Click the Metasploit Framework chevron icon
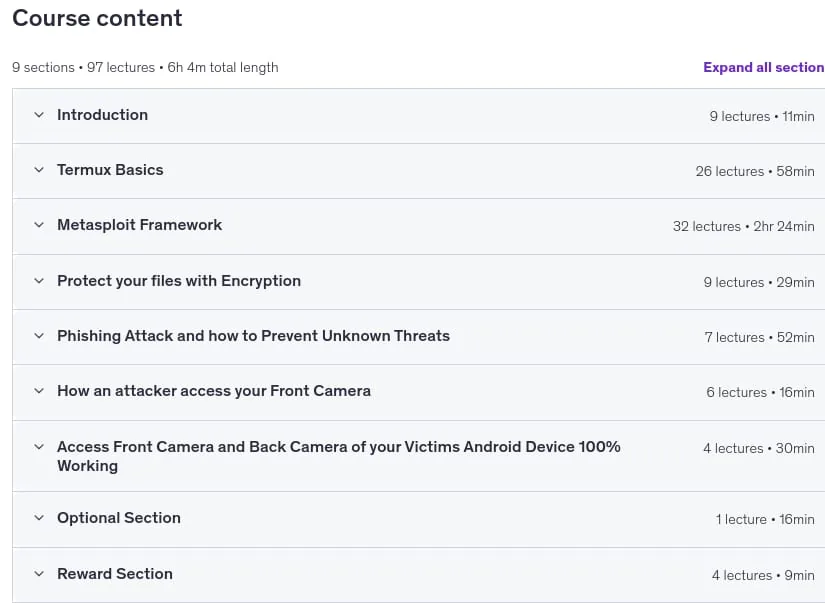The image size is (825, 603). click(x=39, y=225)
